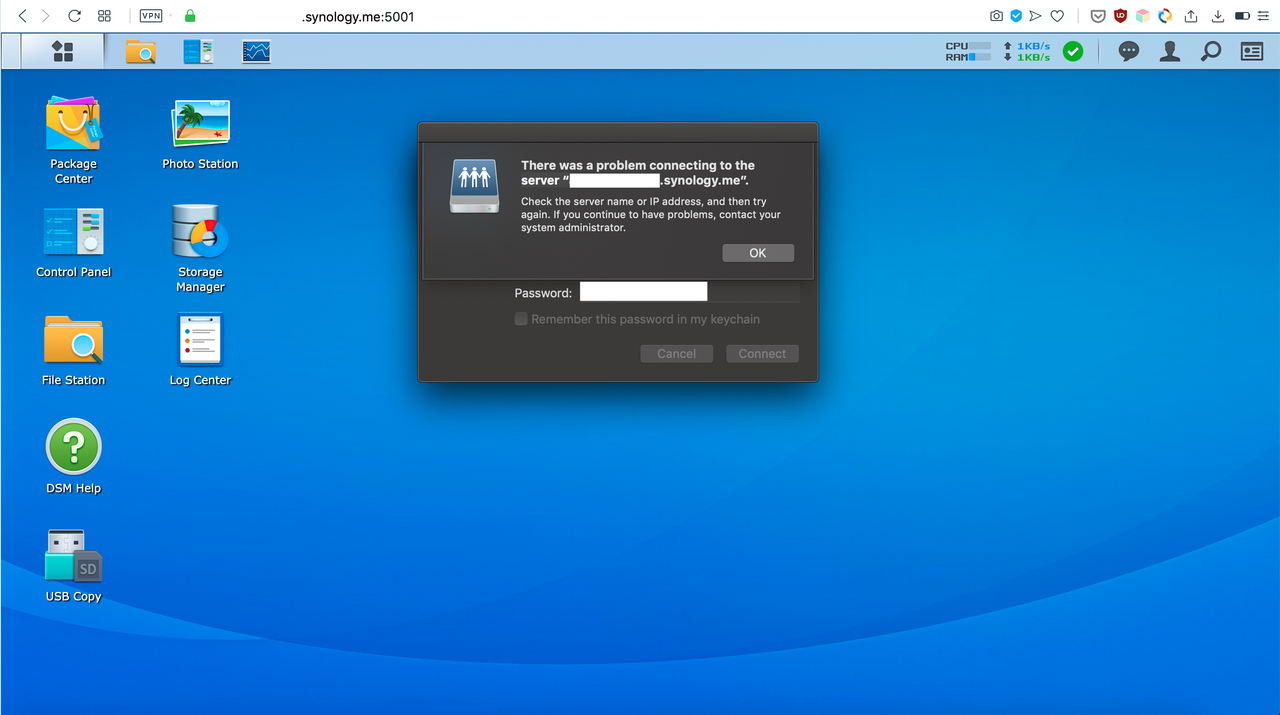Open browser speed dial grid icon
1280x715 pixels.
[104, 16]
